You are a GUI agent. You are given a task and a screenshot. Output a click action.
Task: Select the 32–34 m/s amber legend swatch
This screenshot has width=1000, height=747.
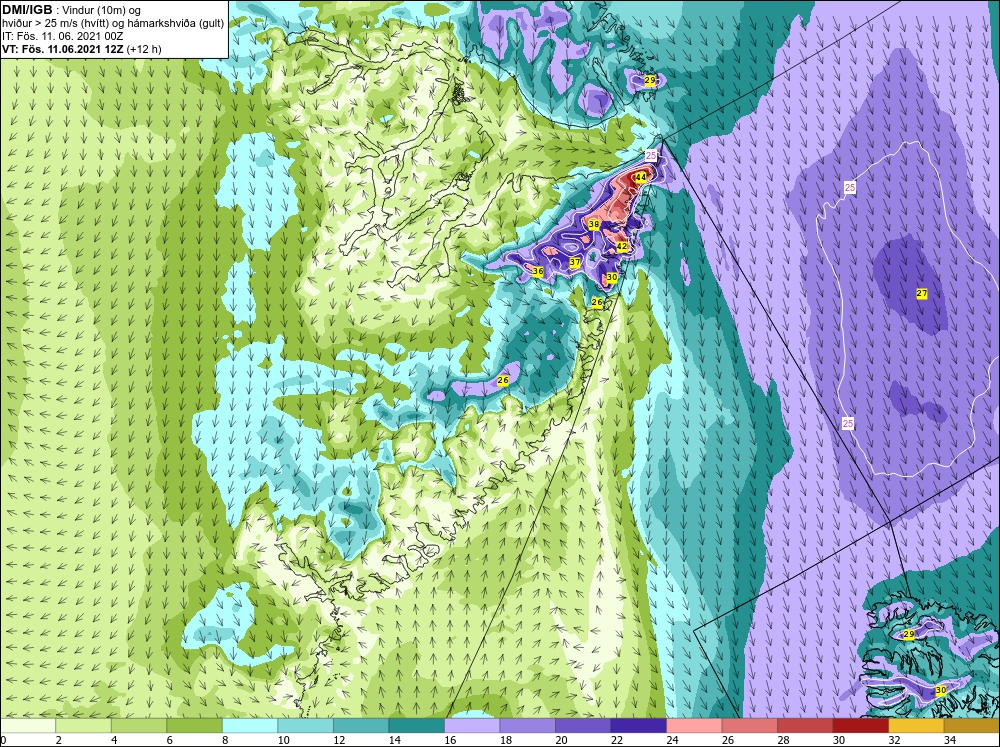[x=916, y=726]
